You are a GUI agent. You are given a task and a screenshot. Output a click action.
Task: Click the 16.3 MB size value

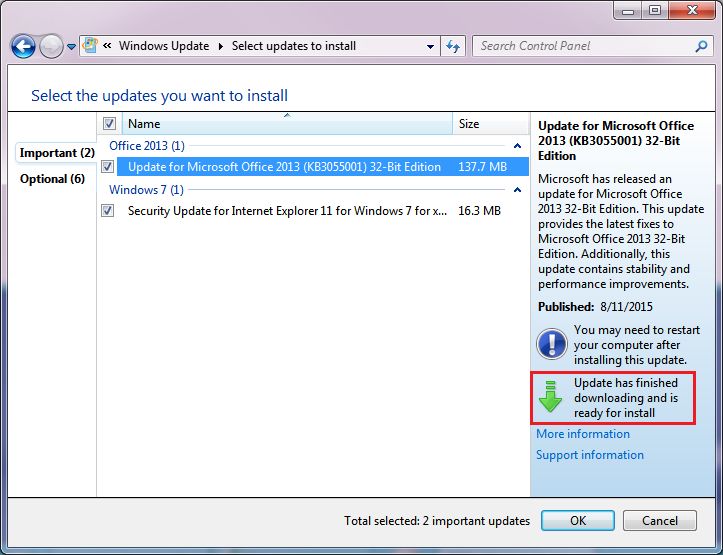point(479,211)
